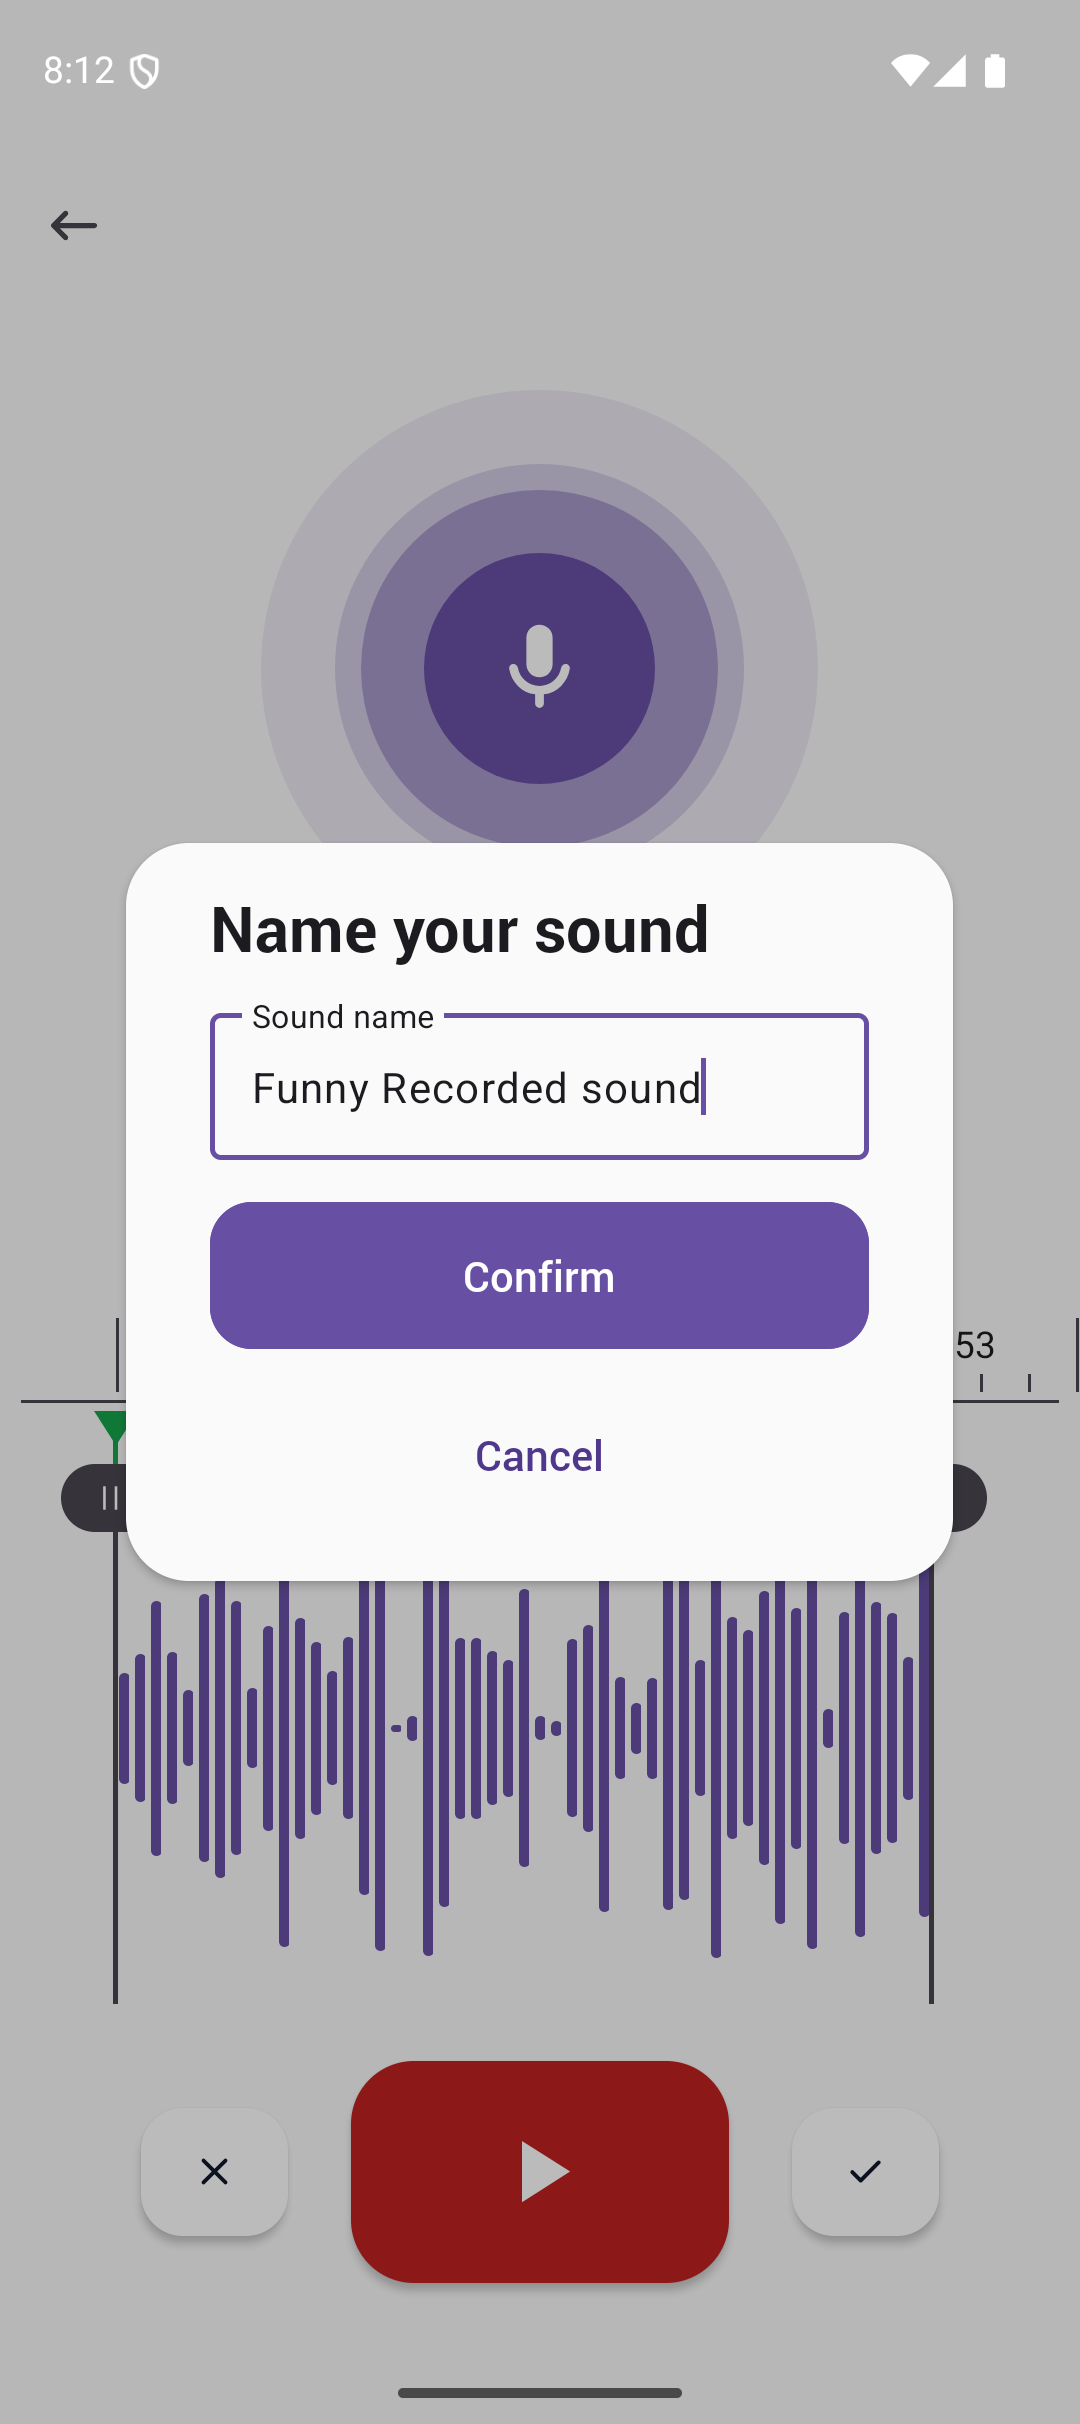Tap the back arrow icon
Viewport: 1080px width, 2424px height.
coord(73,225)
